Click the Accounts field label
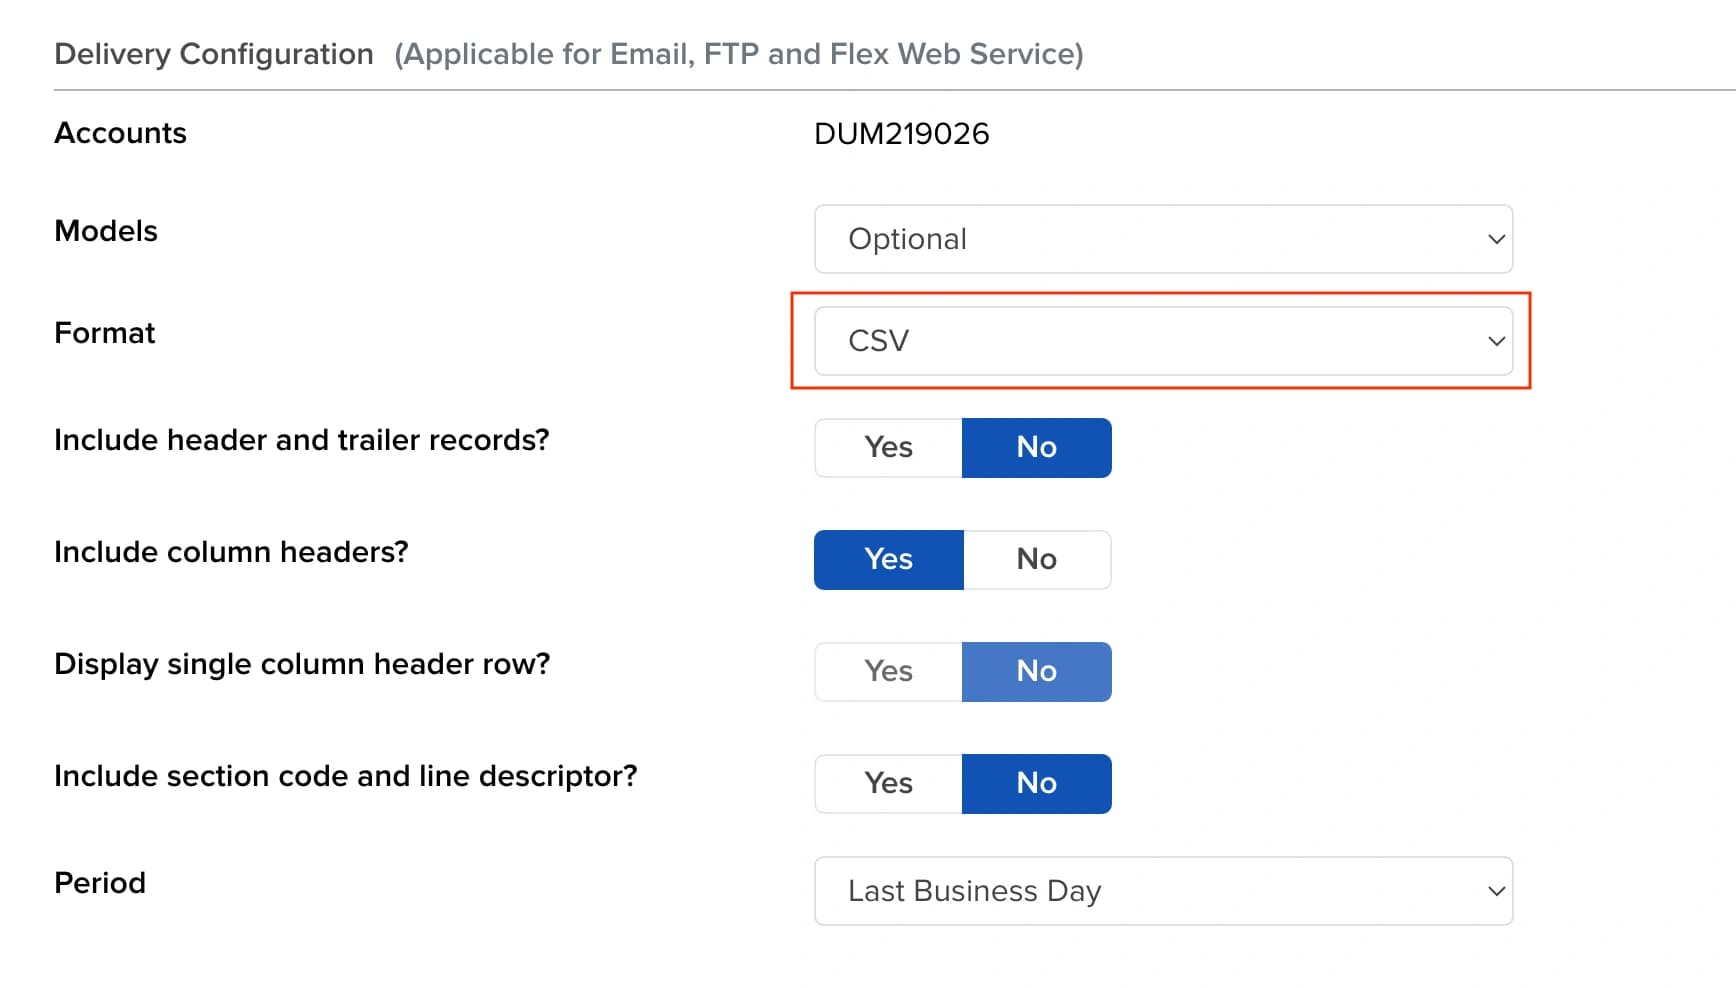This screenshot has width=1736, height=988. click(x=120, y=133)
